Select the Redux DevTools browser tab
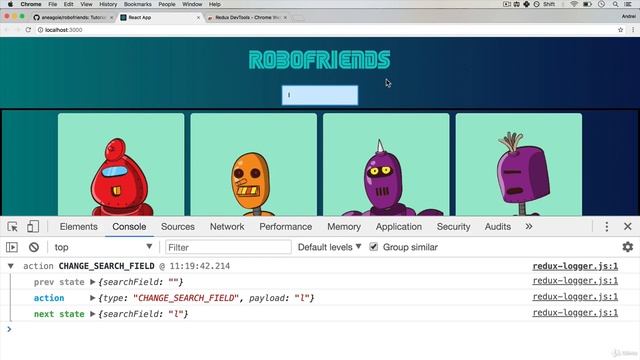640x360 pixels. (247, 18)
